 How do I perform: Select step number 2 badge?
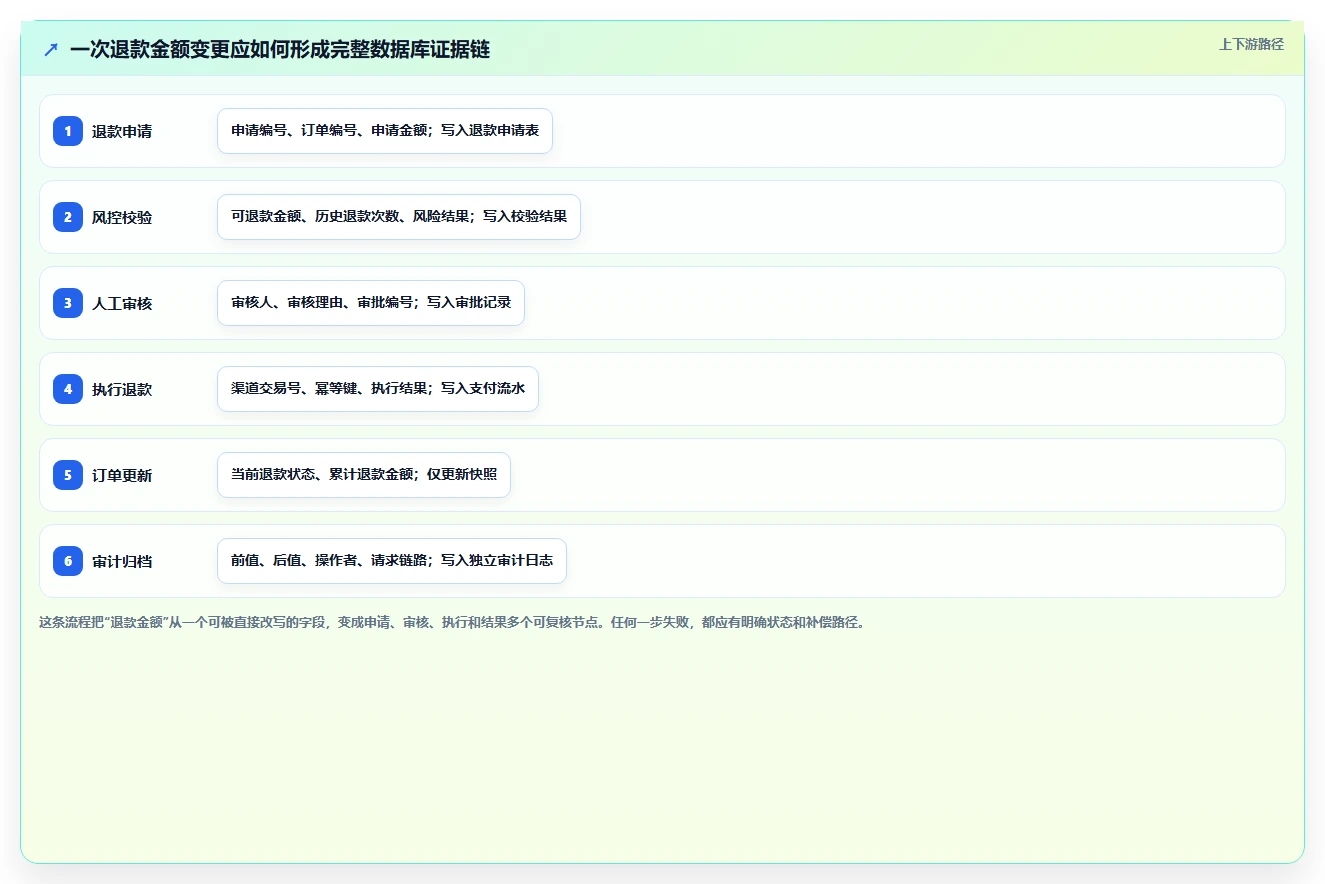[68, 217]
